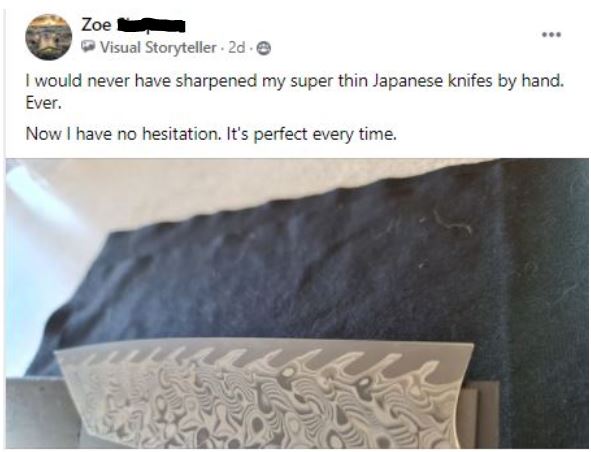
Task: Click Zoe's round profile avatar
Action: point(49,37)
